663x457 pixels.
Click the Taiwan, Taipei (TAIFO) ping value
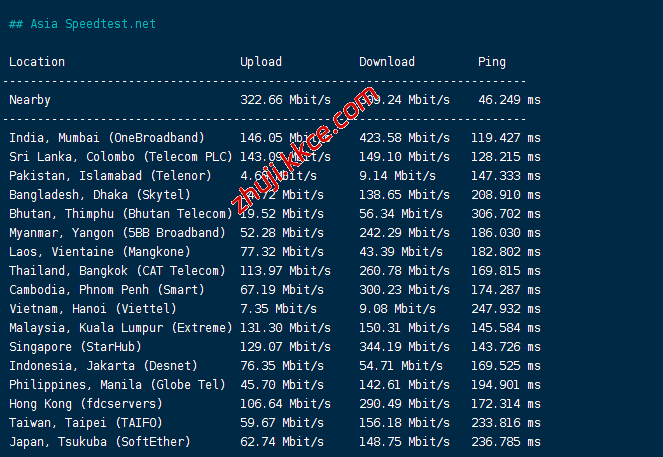click(506, 423)
